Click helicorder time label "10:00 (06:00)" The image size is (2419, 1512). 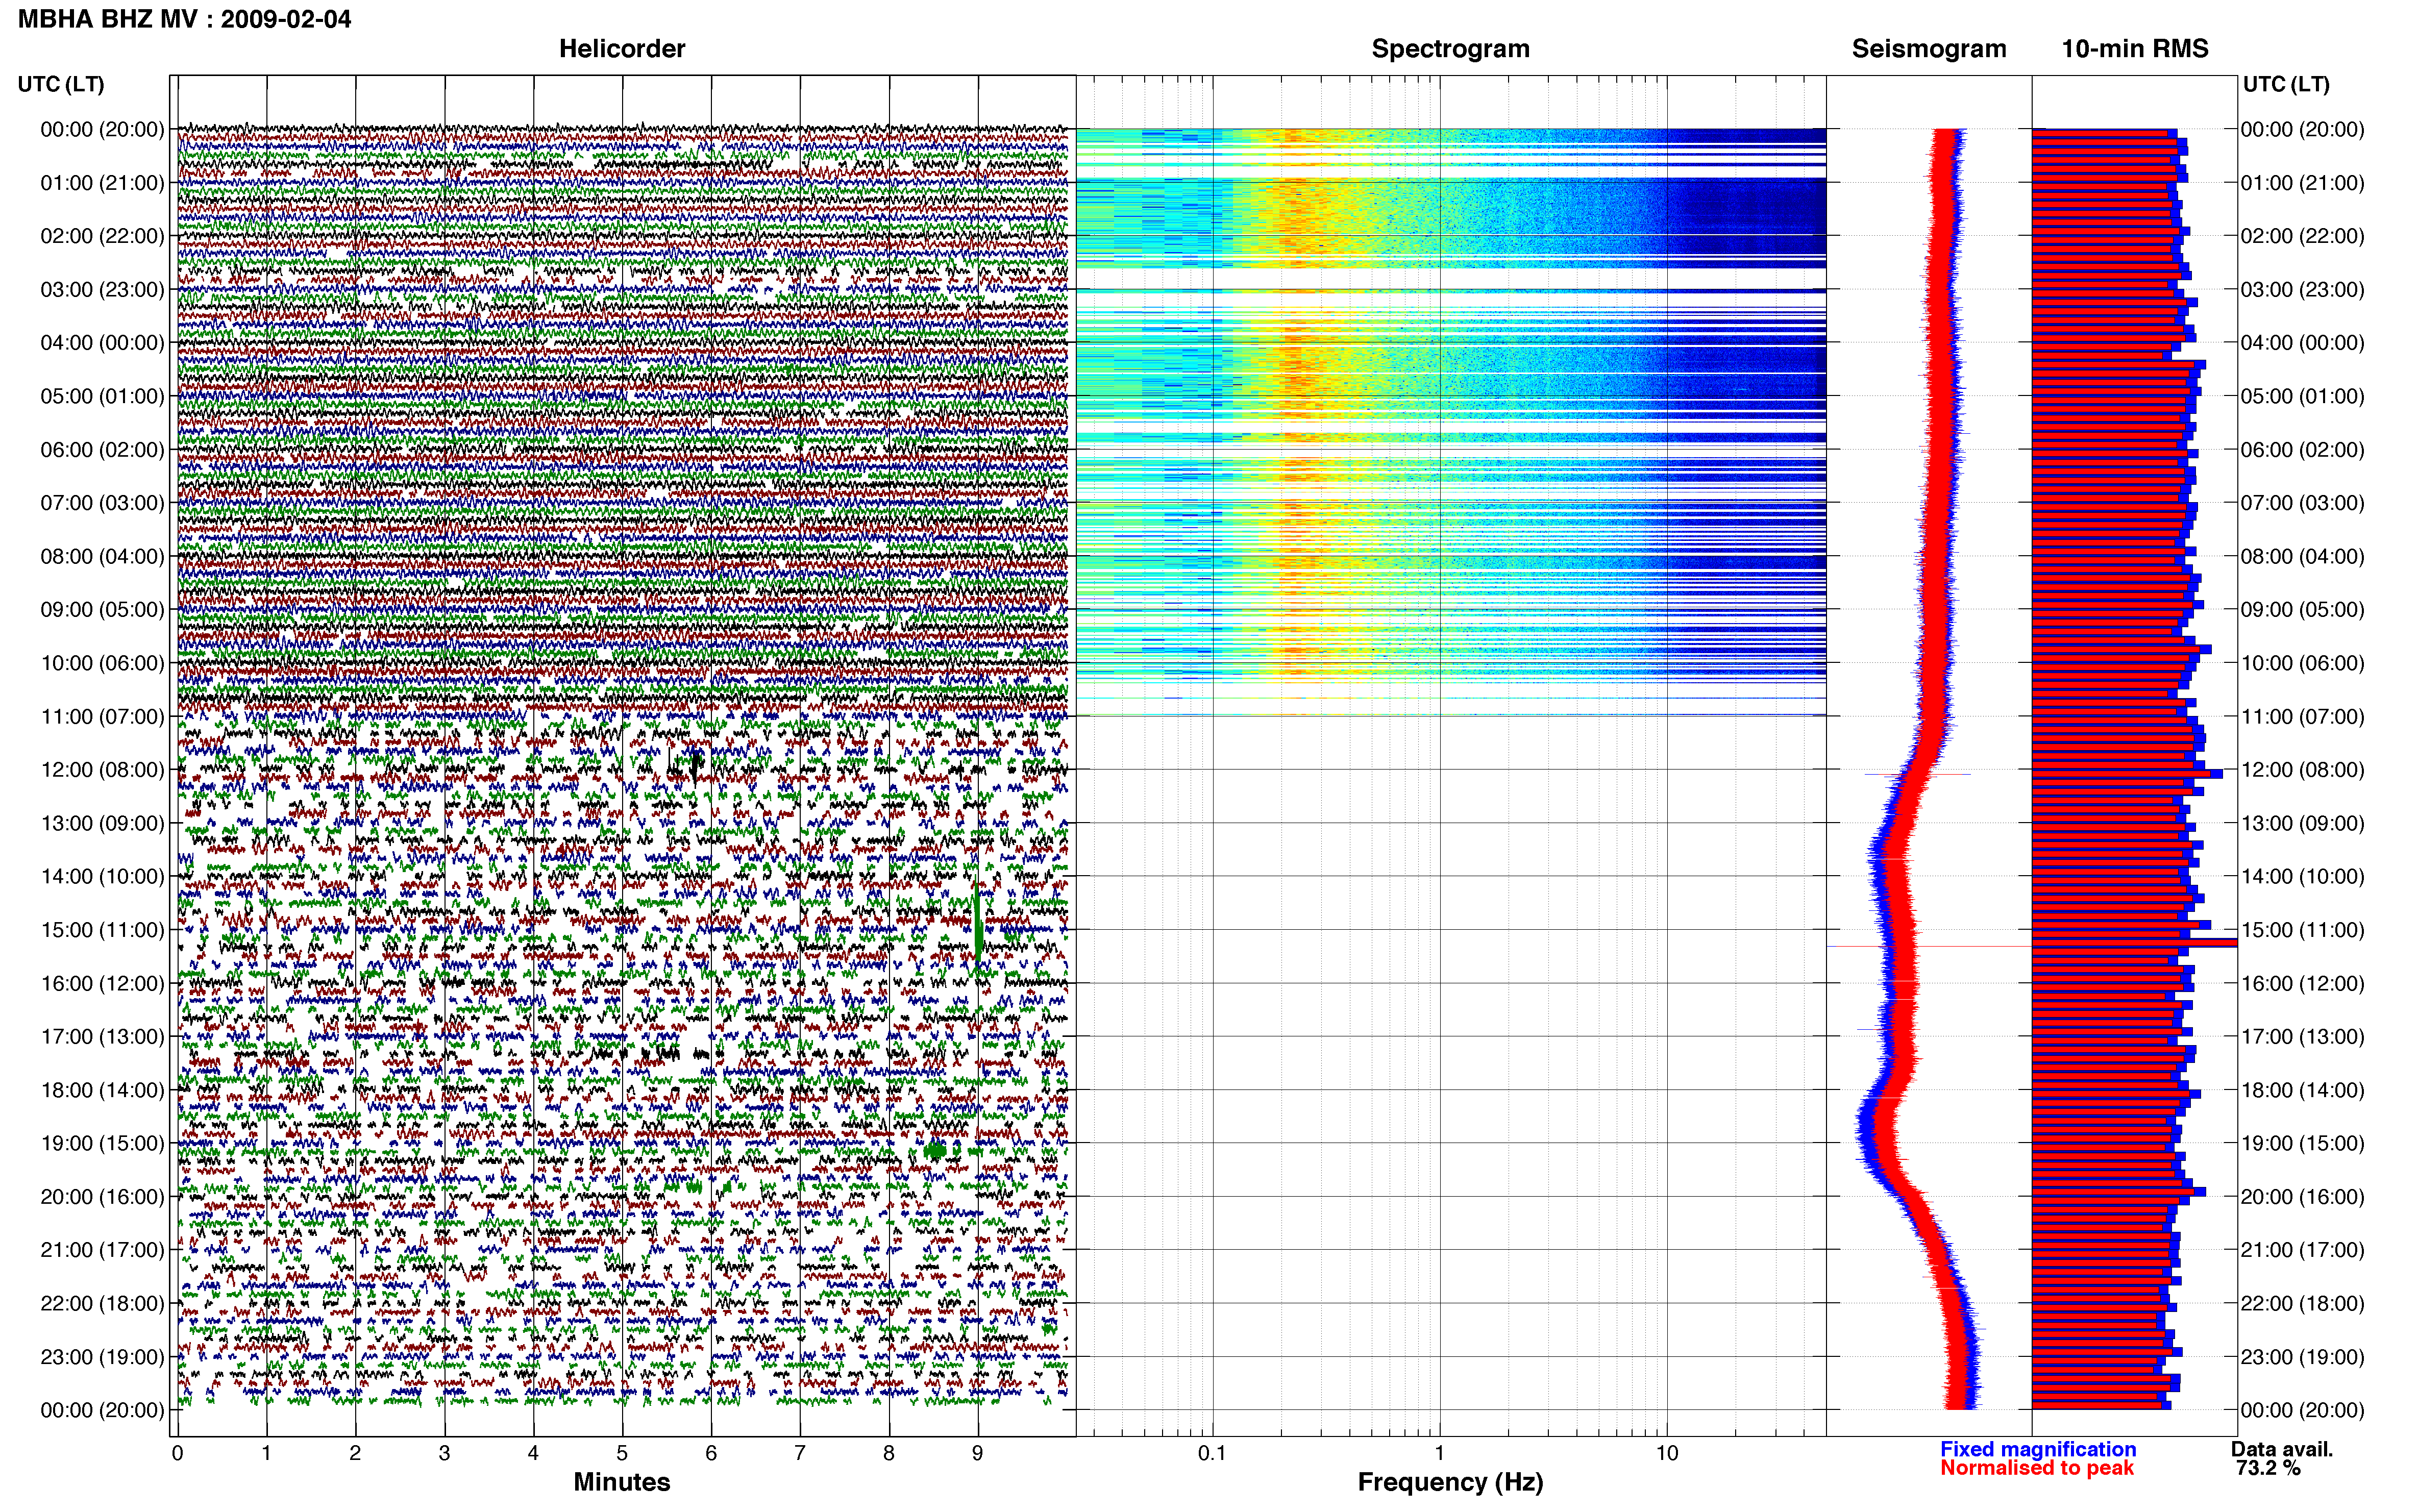pos(102,663)
